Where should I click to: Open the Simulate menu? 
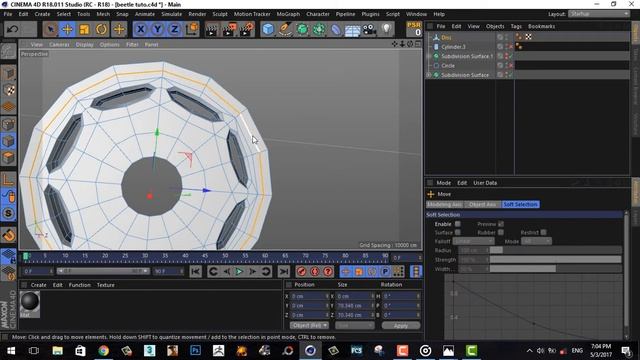(x=171, y=14)
